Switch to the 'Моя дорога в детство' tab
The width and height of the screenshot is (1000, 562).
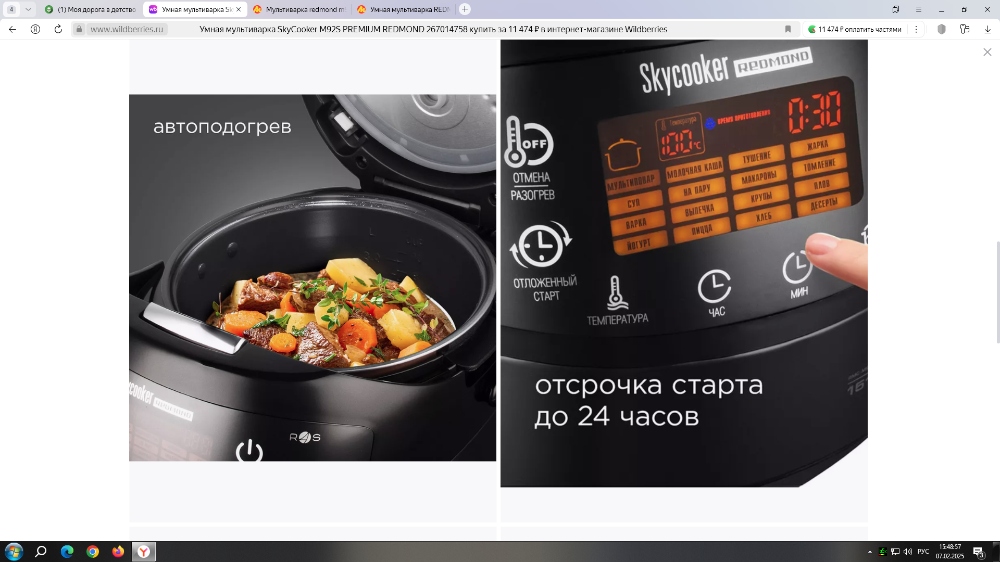pos(91,10)
